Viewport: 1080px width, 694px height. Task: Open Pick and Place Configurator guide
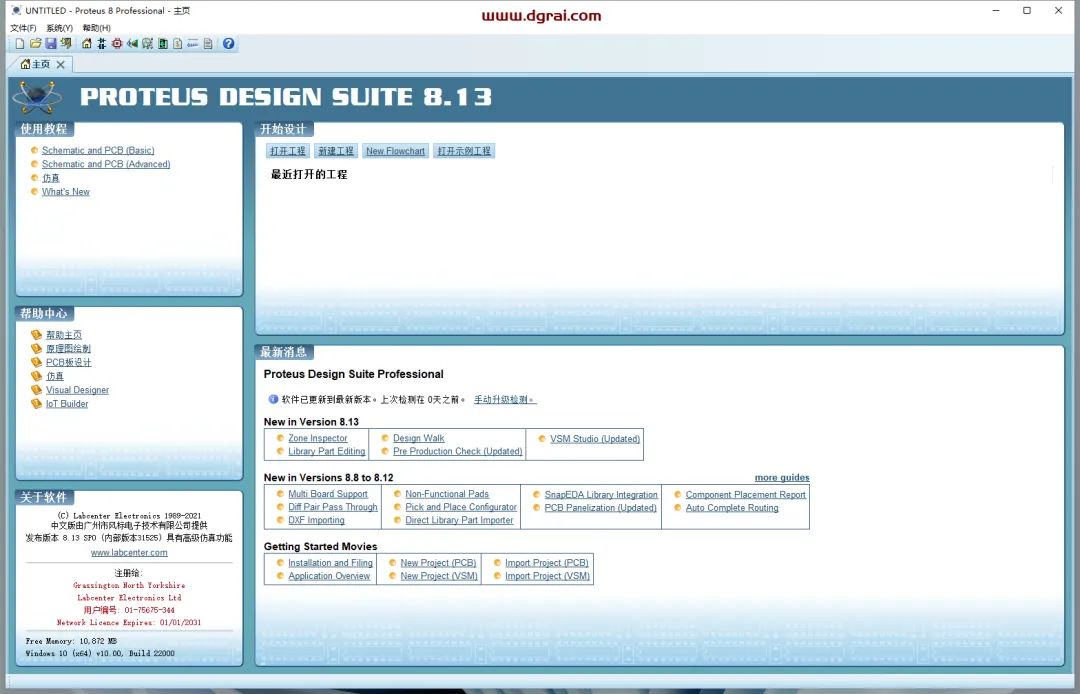(x=461, y=507)
